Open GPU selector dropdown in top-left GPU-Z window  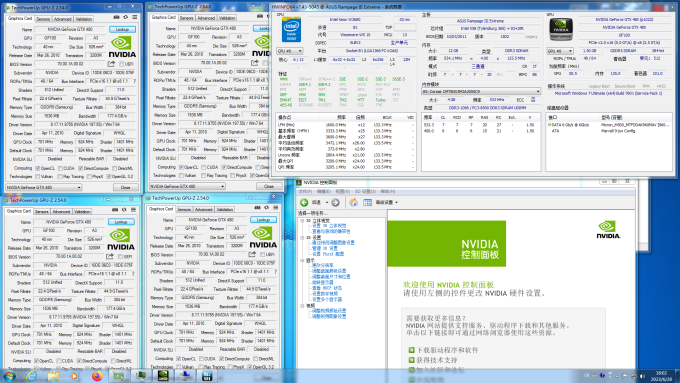pyautogui.click(x=43, y=187)
